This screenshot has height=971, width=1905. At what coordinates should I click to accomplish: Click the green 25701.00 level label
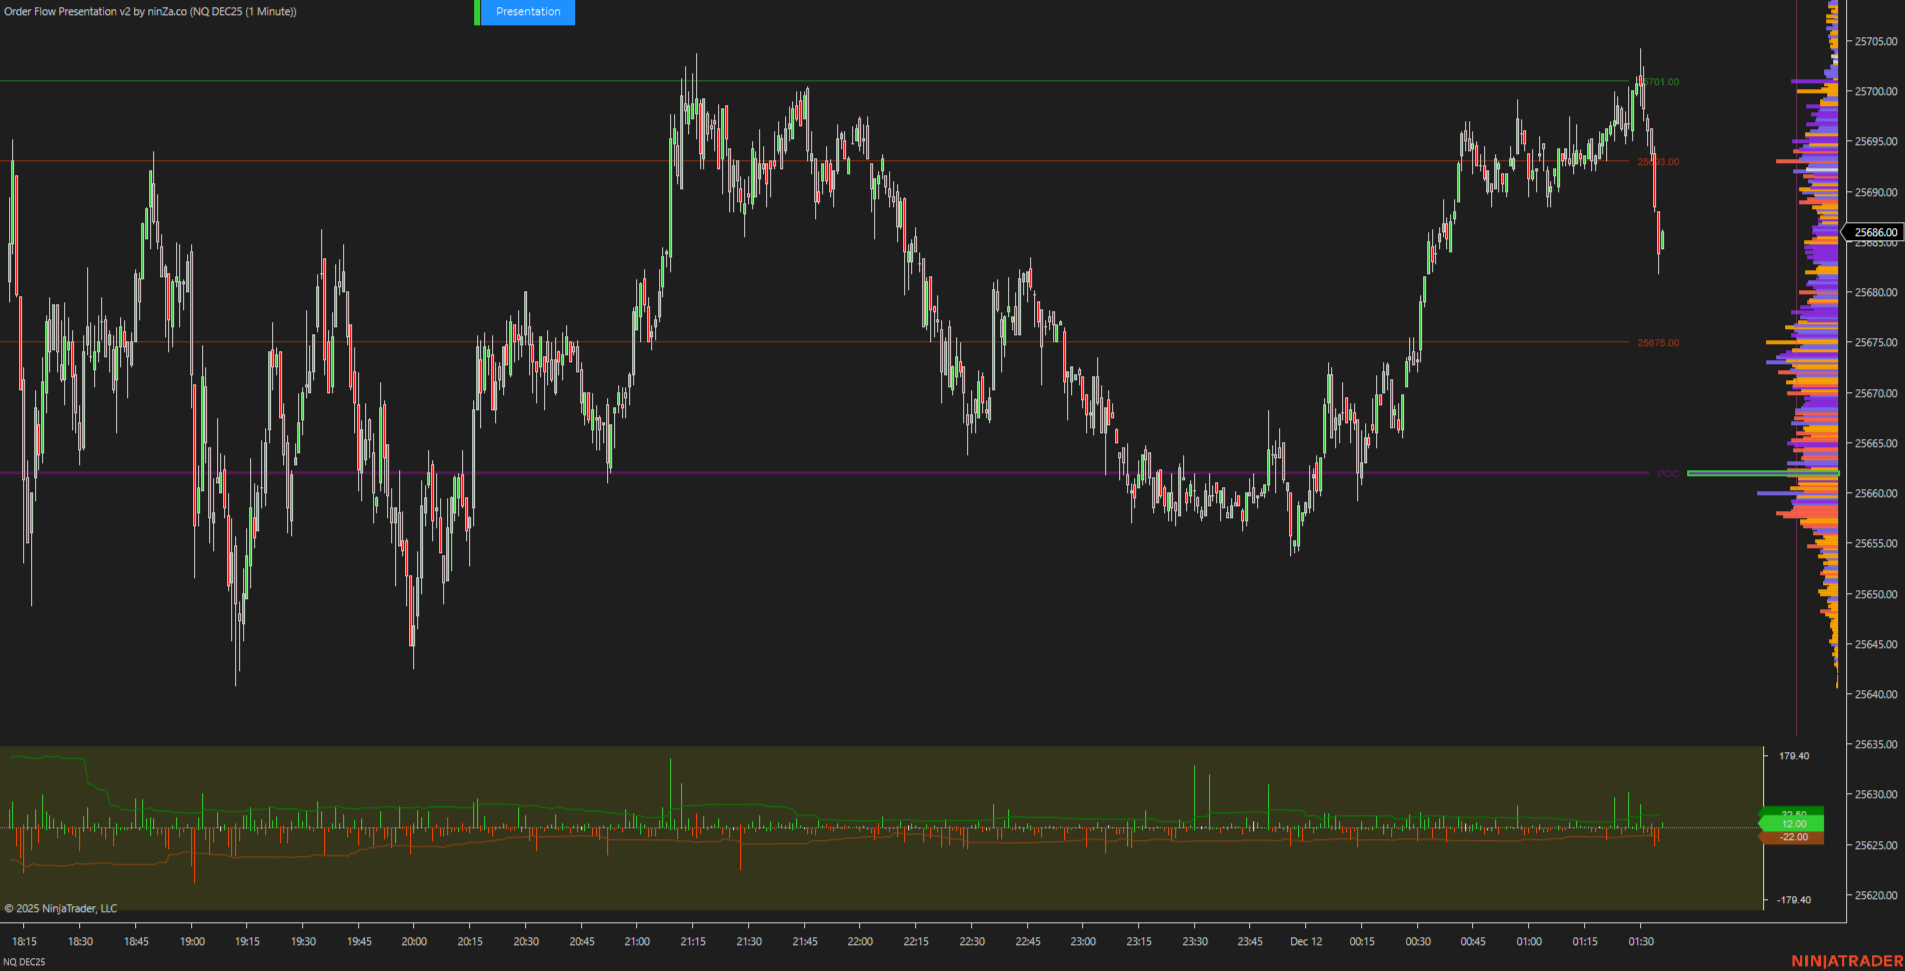click(1661, 82)
